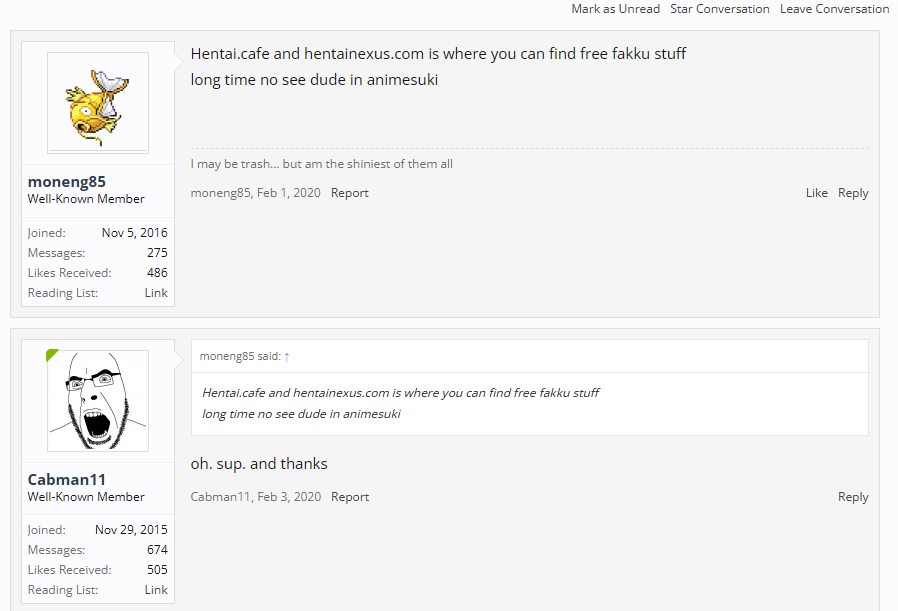
Task: Report moneng85's message
Action: (x=350, y=193)
